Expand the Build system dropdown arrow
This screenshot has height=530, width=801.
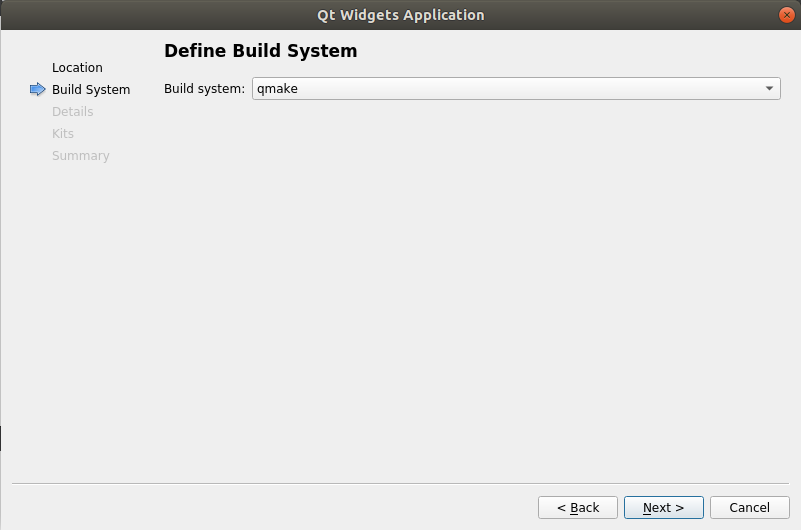[769, 89]
